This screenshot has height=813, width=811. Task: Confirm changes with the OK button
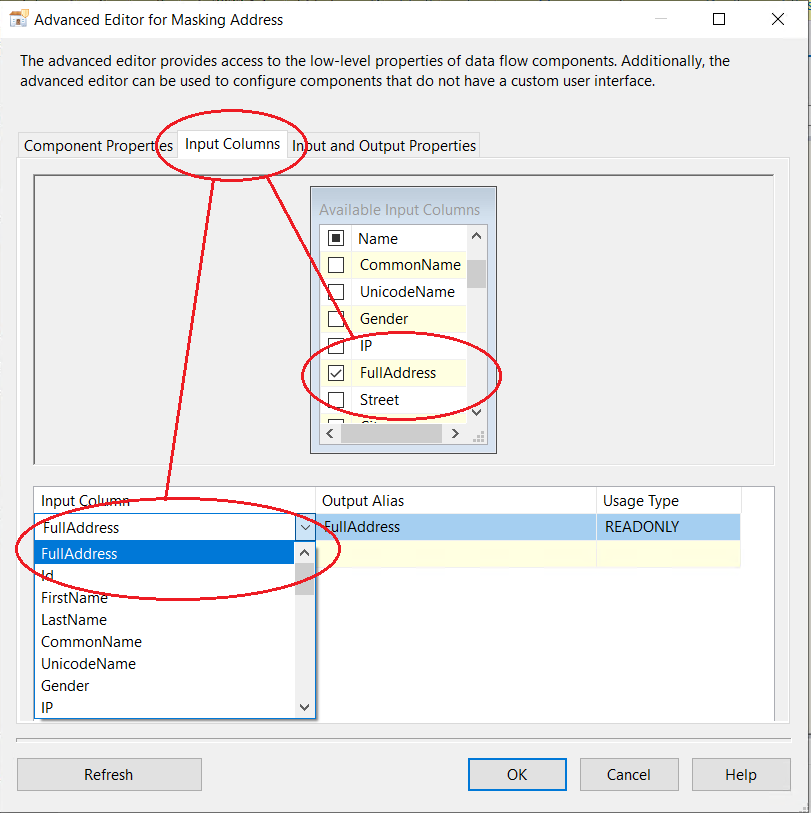pos(517,774)
